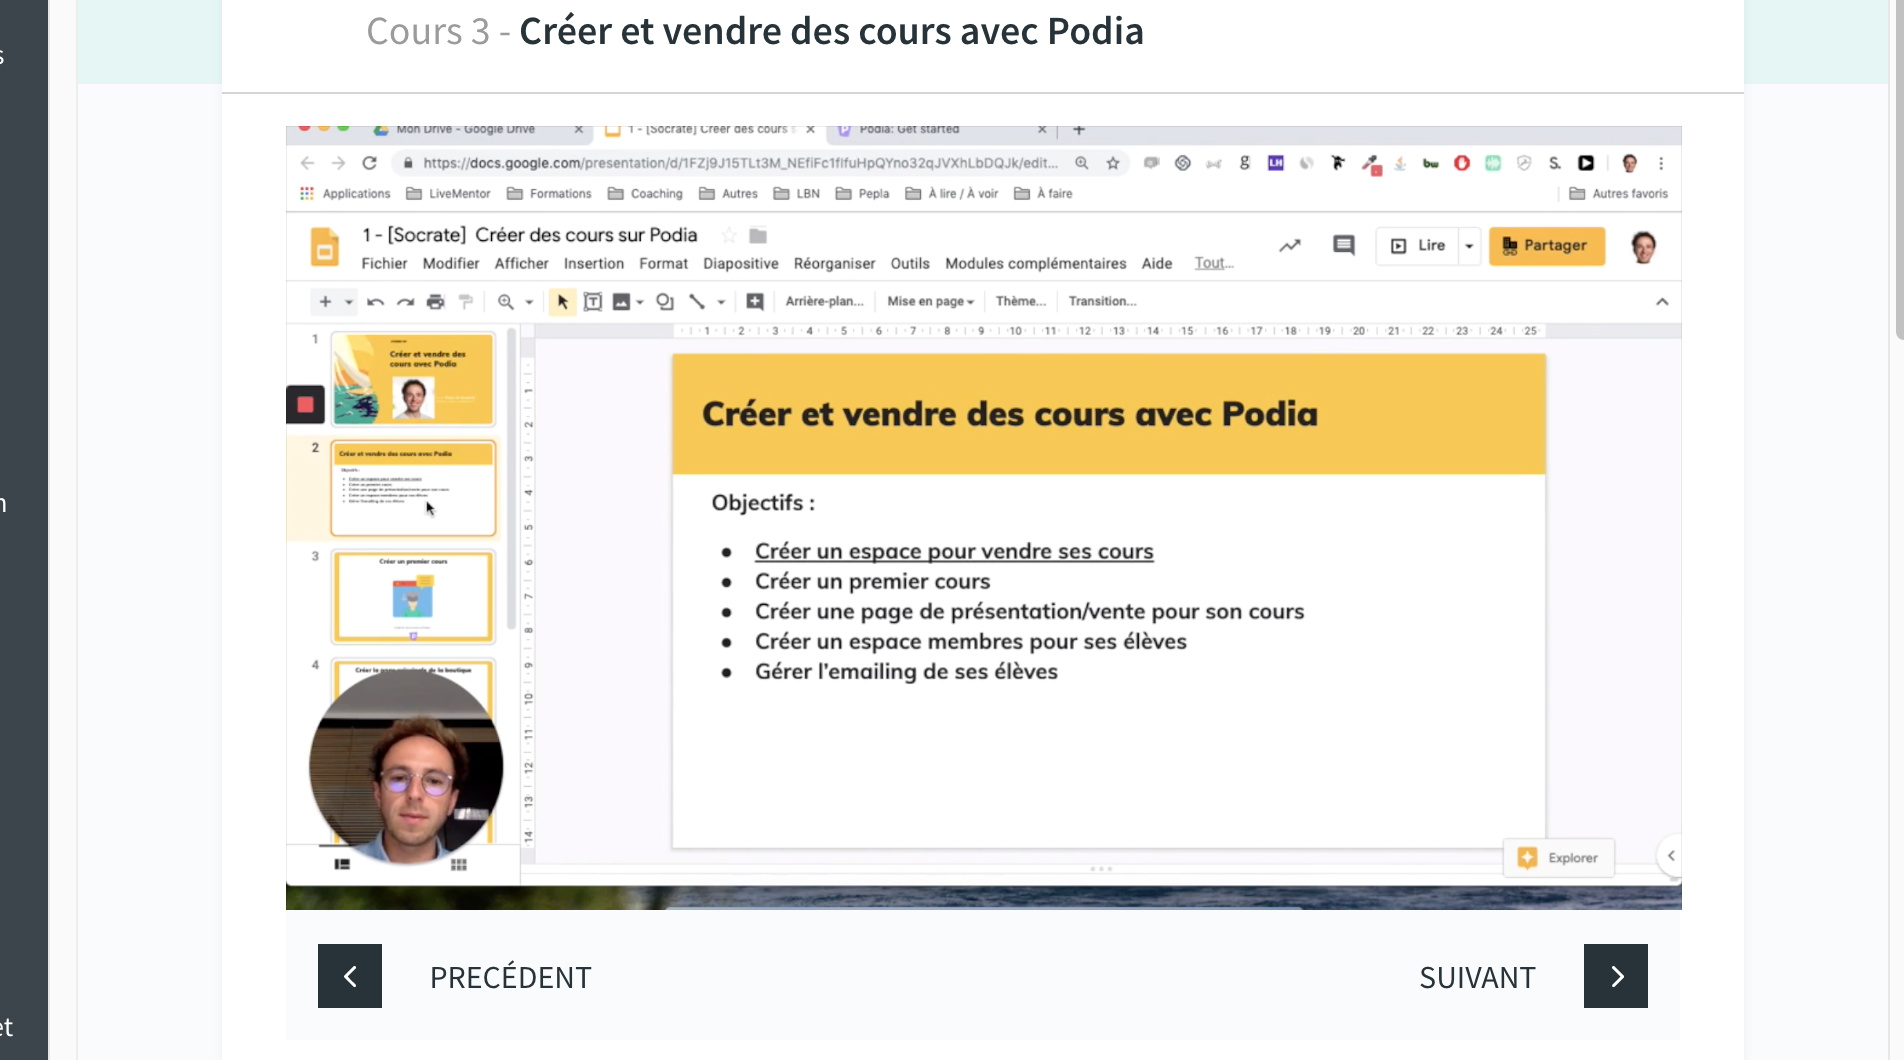Click the red stop recording button
1904x1060 pixels.
(x=305, y=404)
